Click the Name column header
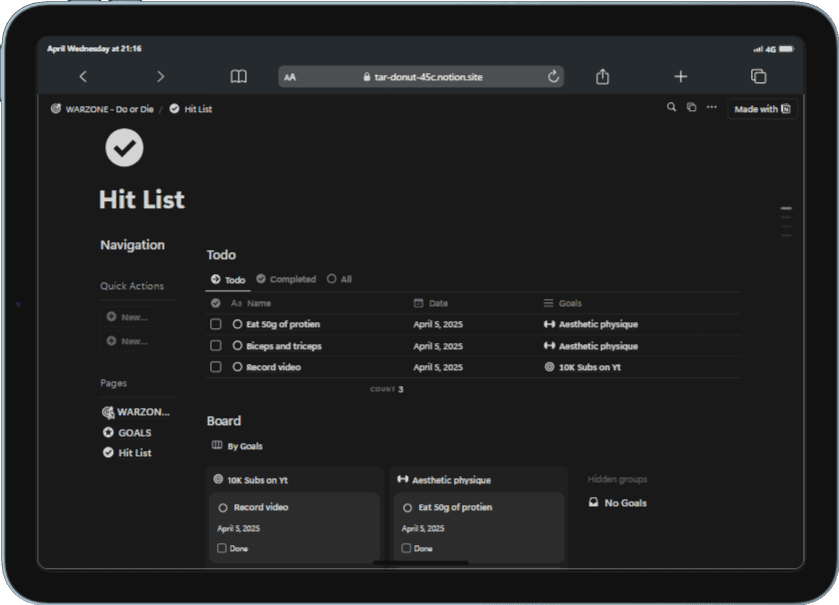Image resolution: width=839 pixels, height=605 pixels. 251,303
